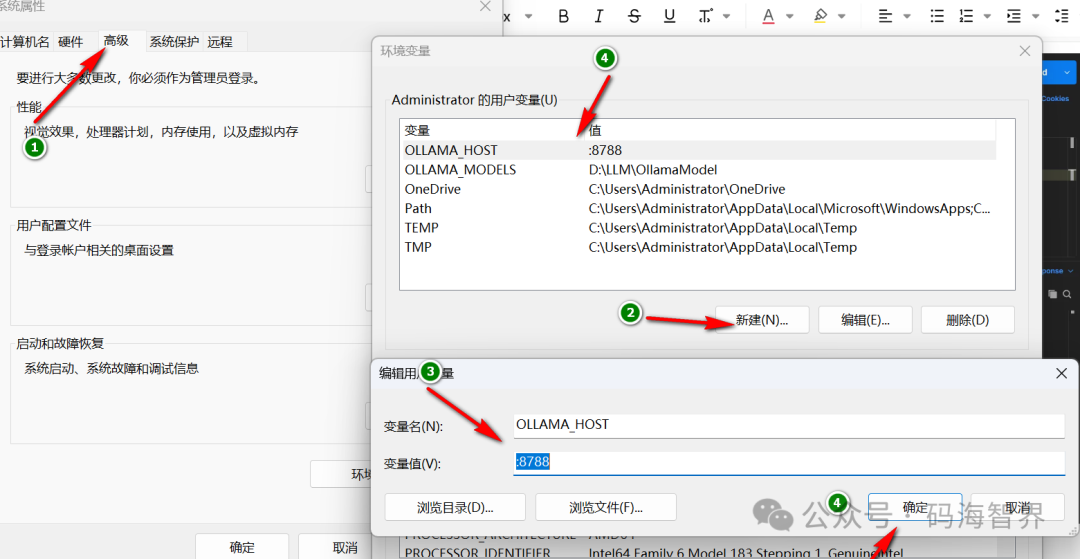Close the edit user variable dialog
The width and height of the screenshot is (1080, 559).
(1061, 372)
